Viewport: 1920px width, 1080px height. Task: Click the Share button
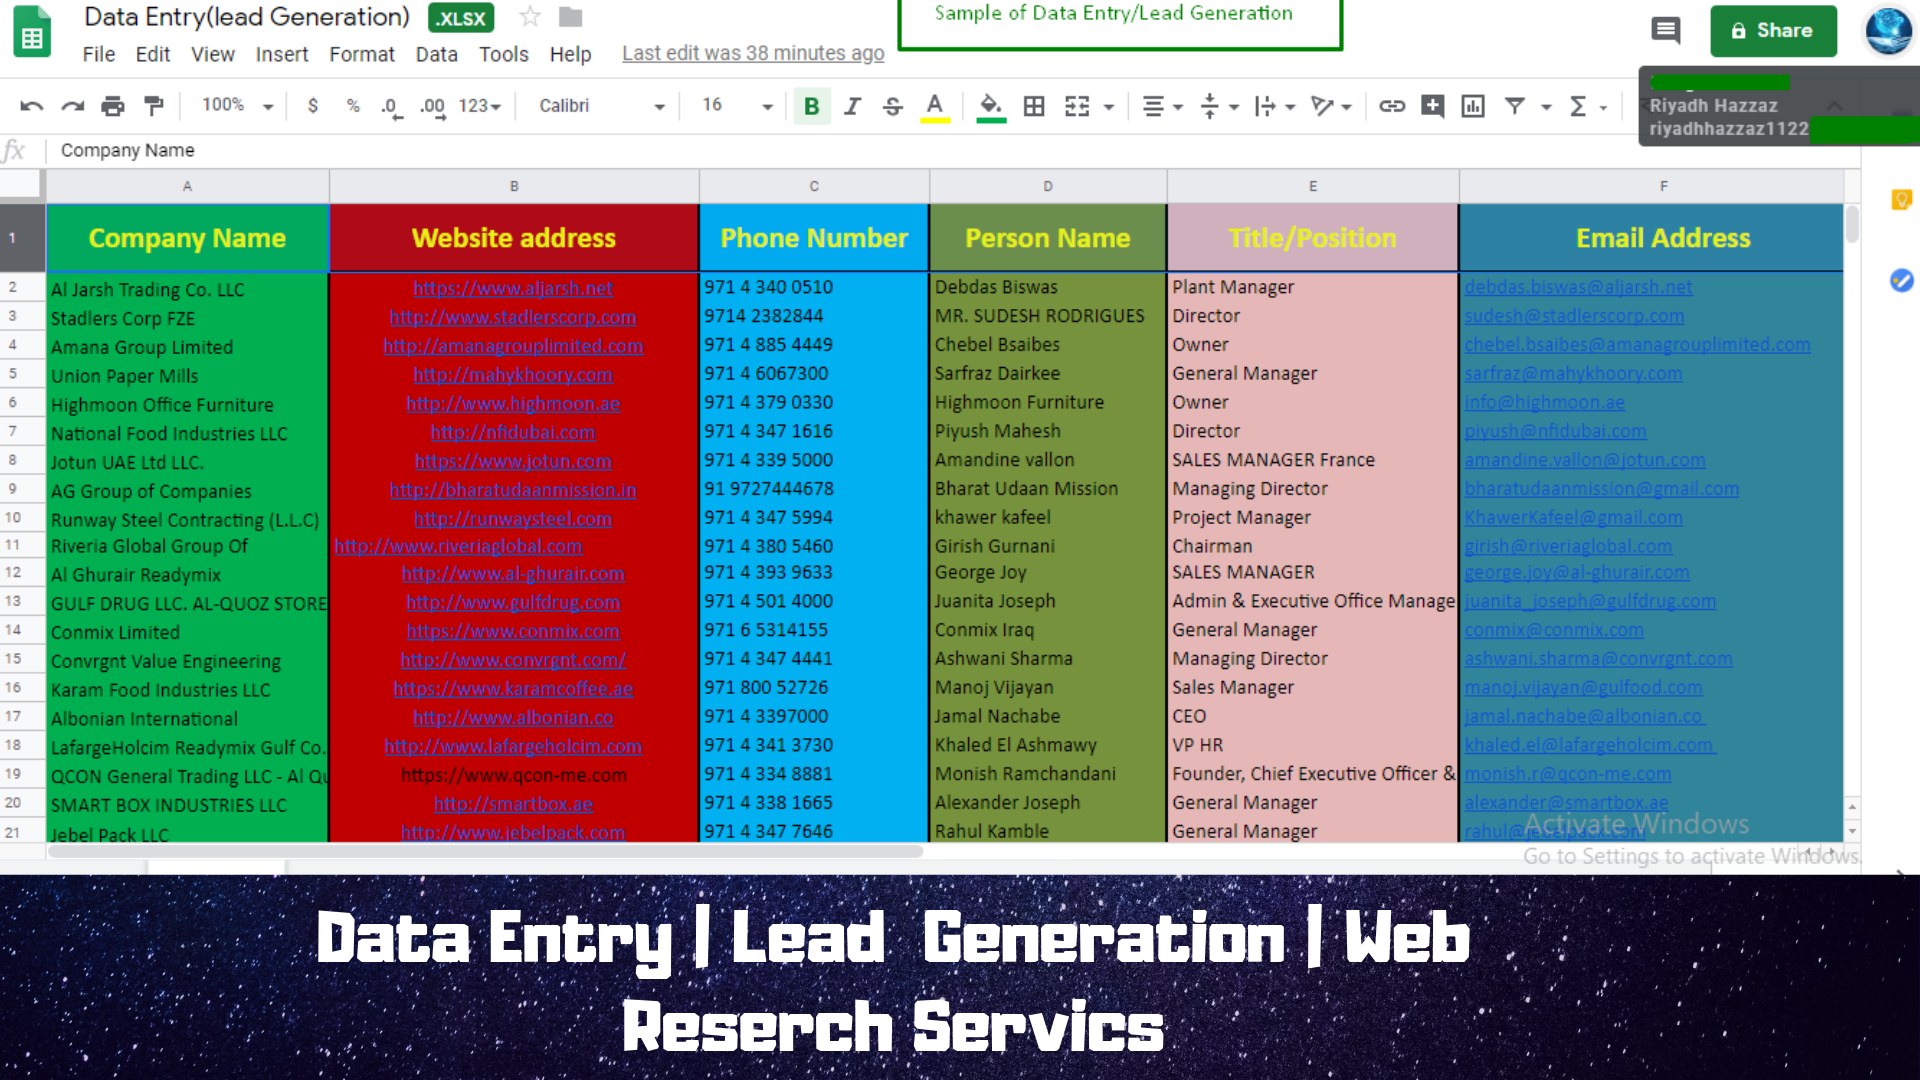pos(1773,31)
